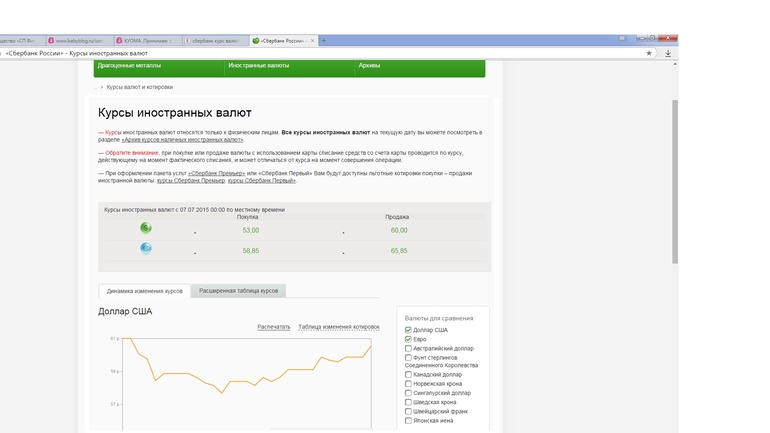Screen dimensions: 770x433
Task: Tick the Японская иена checkbox
Action: (408, 420)
